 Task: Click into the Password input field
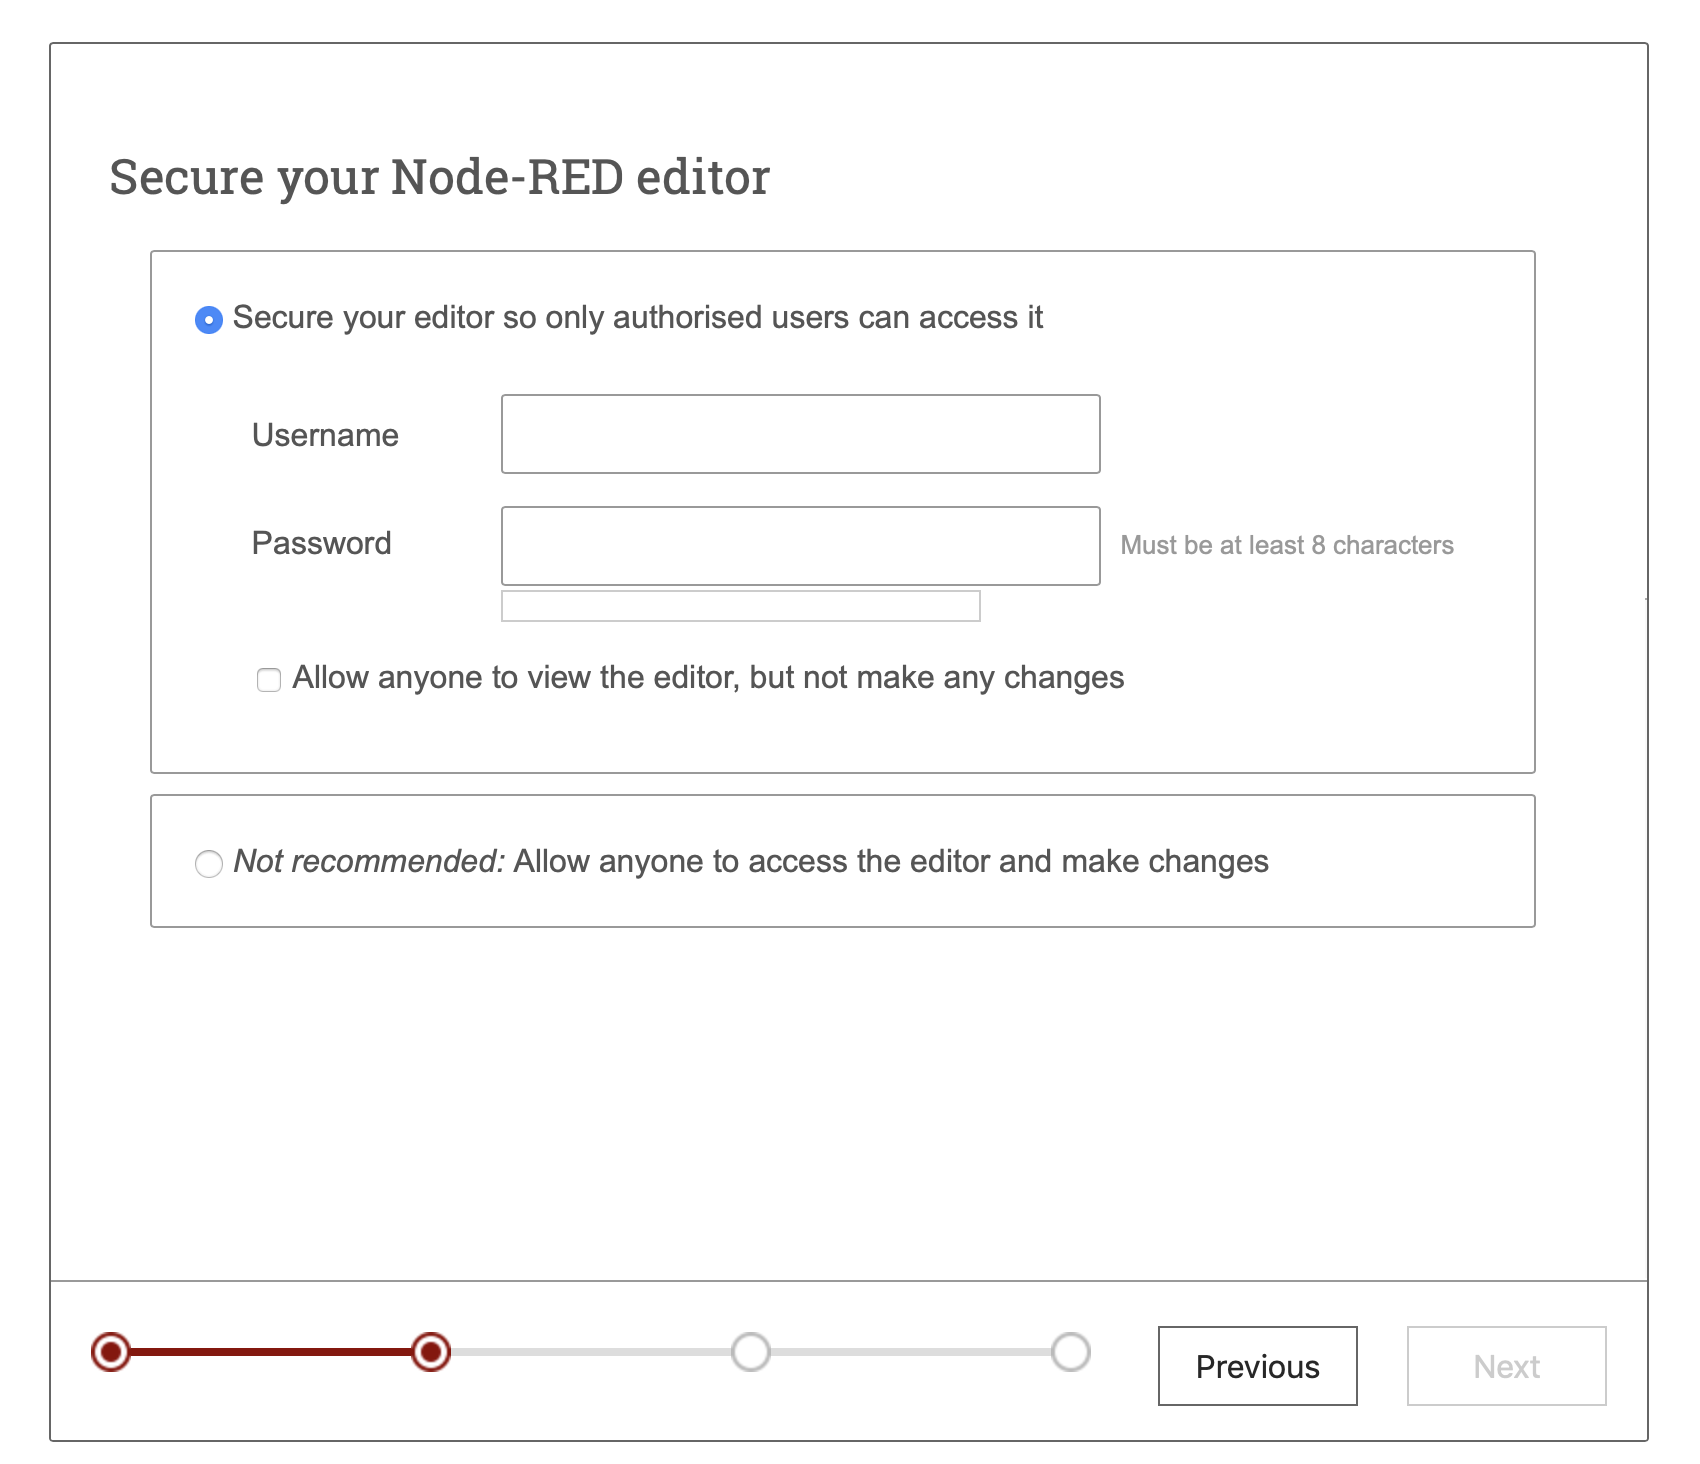tap(800, 546)
